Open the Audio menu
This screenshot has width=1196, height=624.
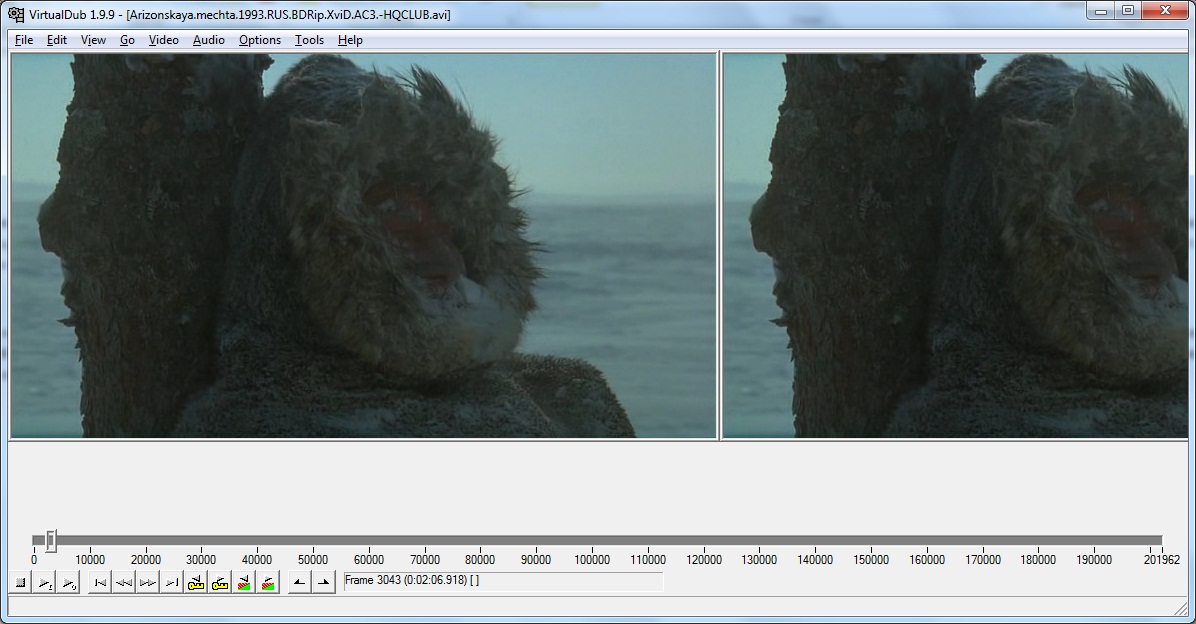coord(208,40)
